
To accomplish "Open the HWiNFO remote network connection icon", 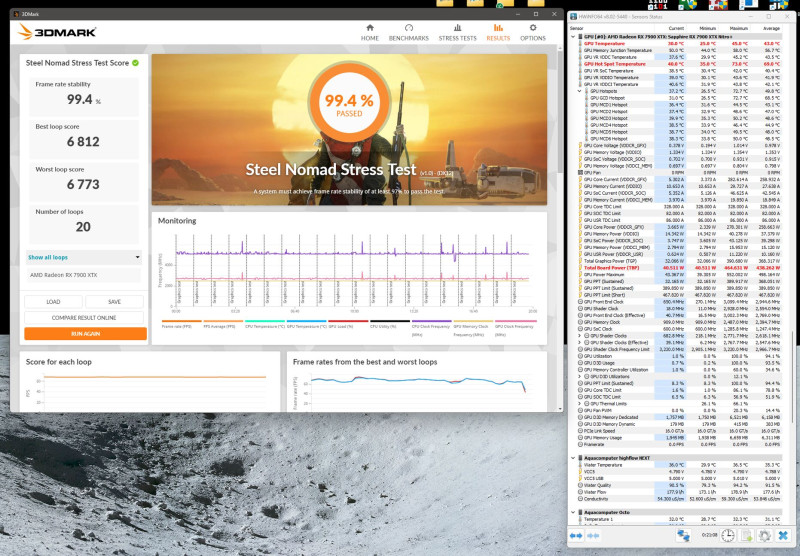I will point(683,536).
